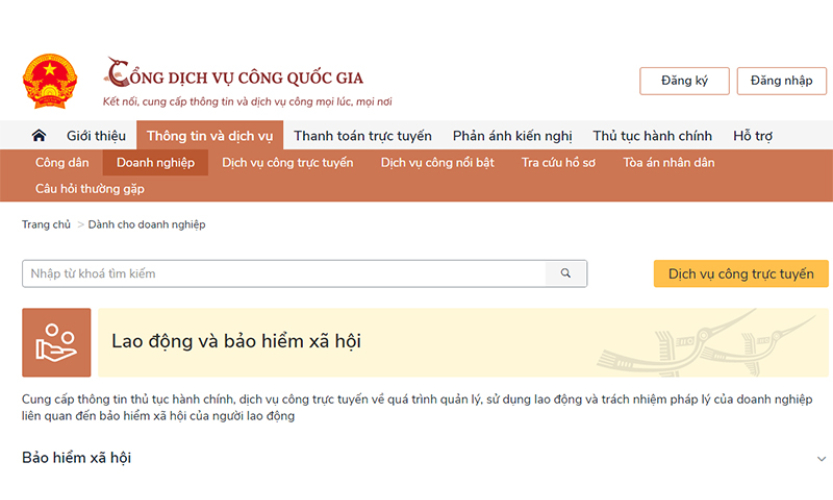Select the Công dân submenu item
The width and height of the screenshot is (833, 500).
pos(62,163)
